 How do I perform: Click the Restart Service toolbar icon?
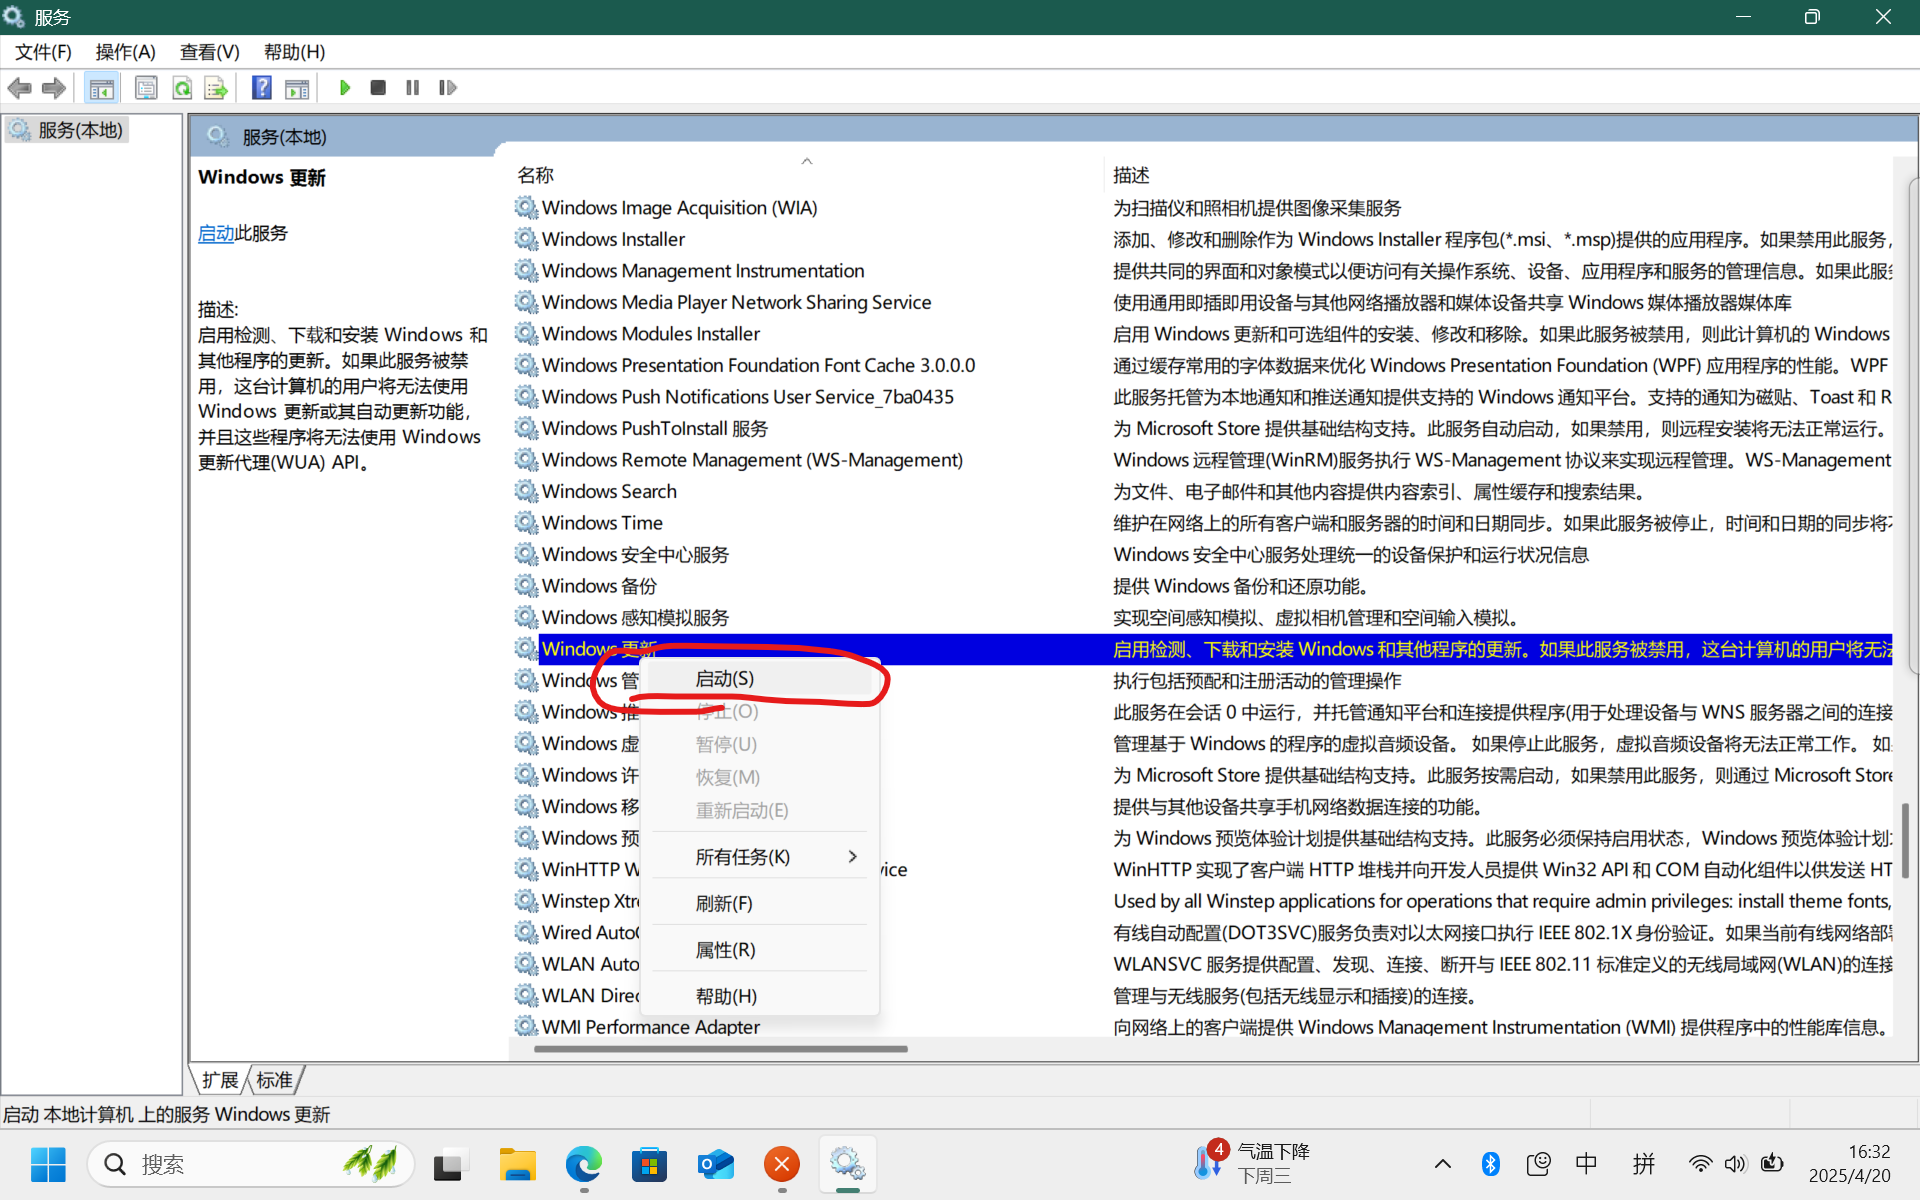point(447,88)
